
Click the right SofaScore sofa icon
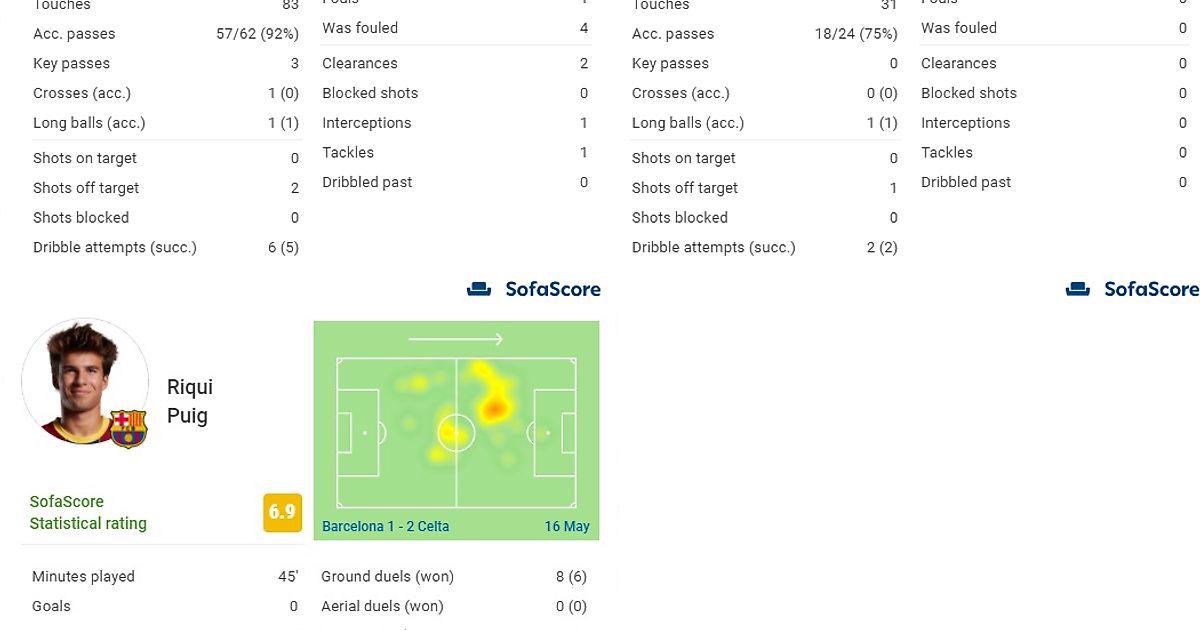(x=1078, y=289)
